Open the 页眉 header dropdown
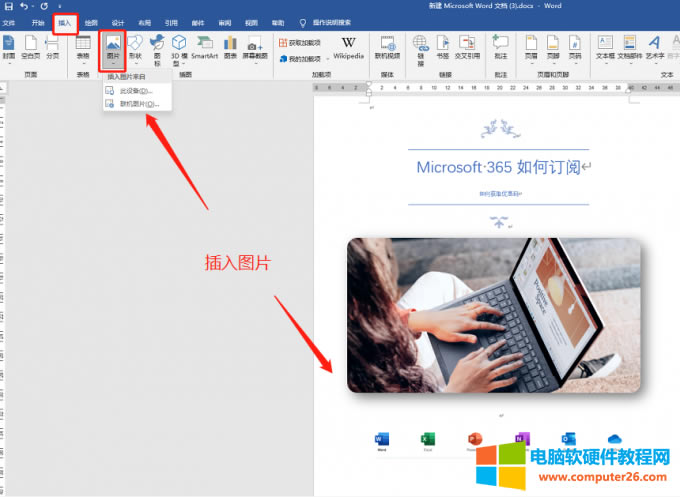680x497 pixels. 531,47
